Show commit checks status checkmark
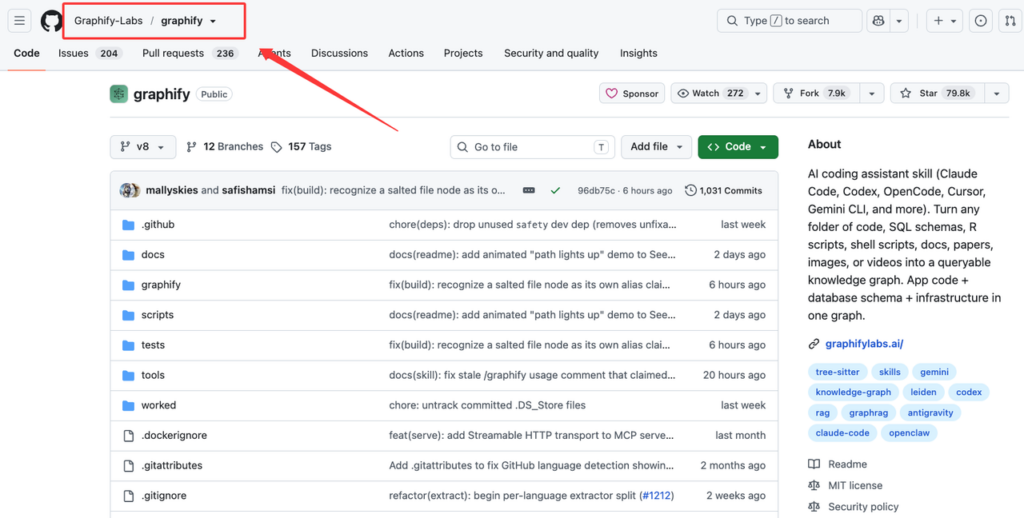This screenshot has width=1024, height=518. (555, 191)
